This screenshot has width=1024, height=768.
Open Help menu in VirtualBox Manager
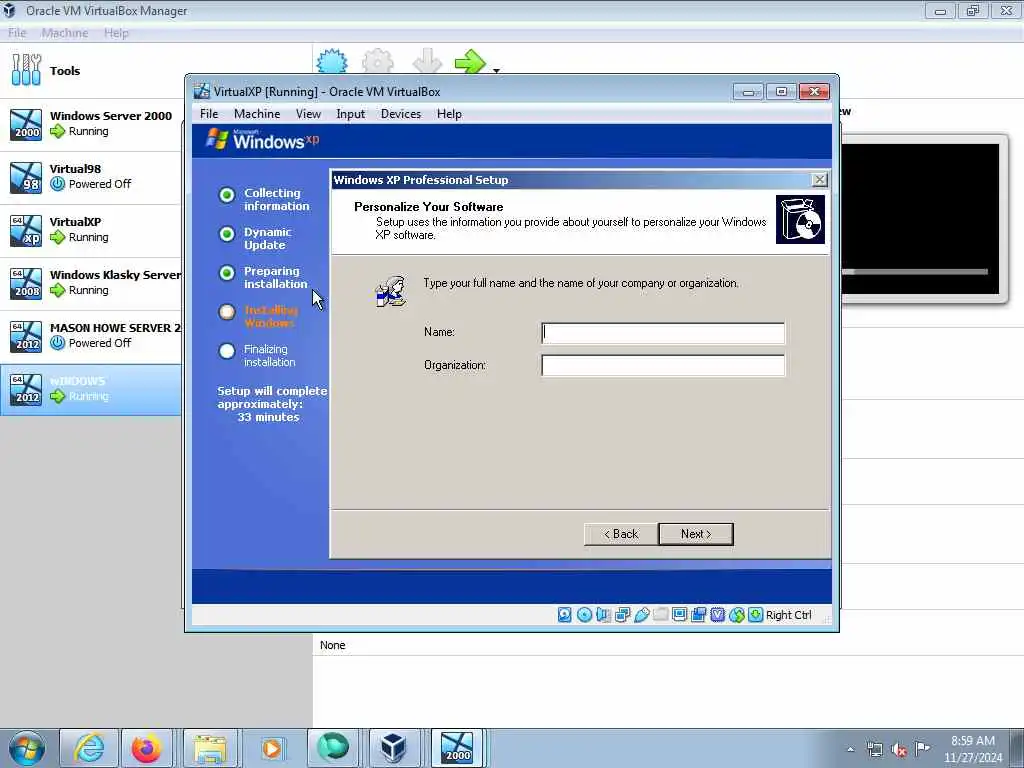point(116,33)
